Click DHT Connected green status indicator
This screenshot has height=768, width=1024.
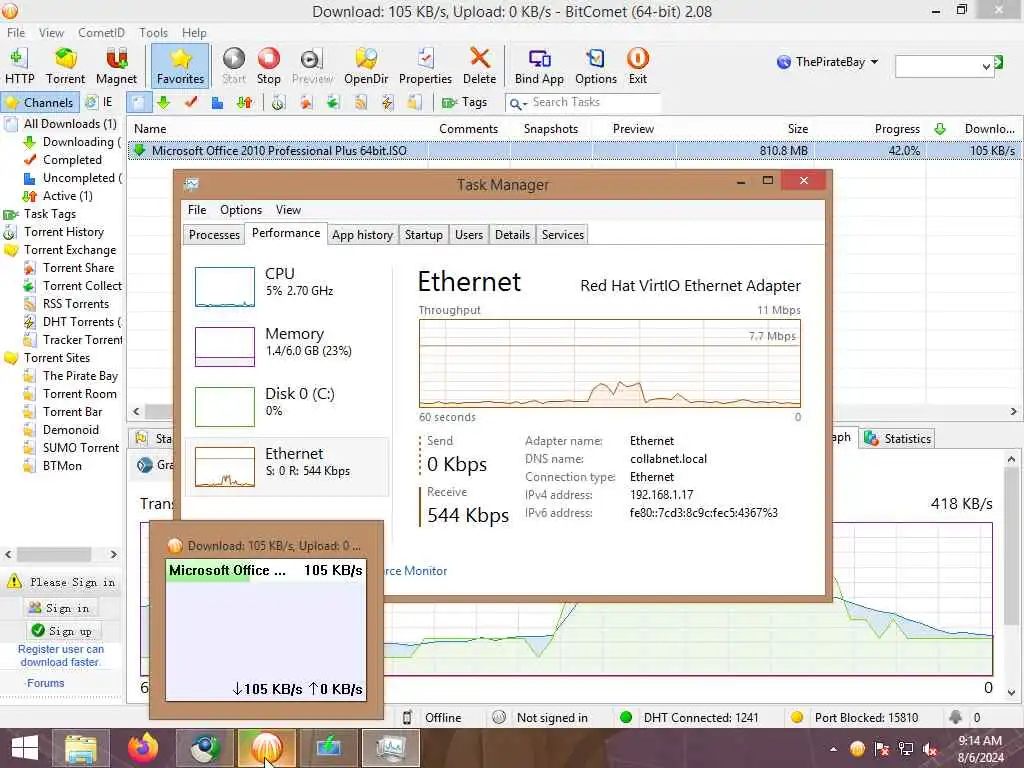tap(626, 718)
